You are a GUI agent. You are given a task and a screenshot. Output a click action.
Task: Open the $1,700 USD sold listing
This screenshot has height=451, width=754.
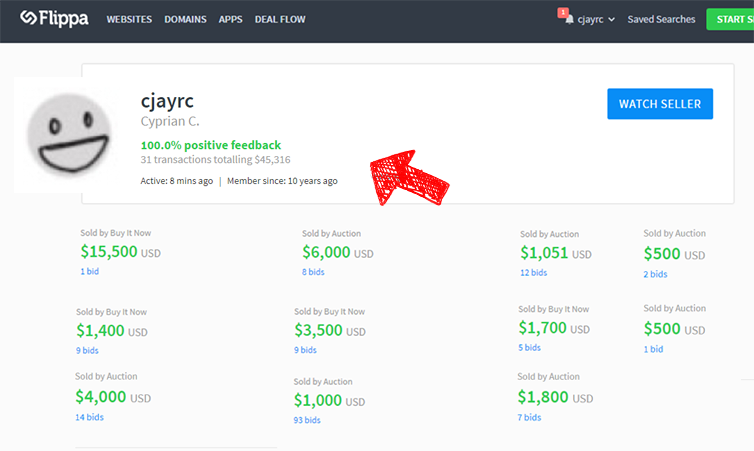554,327
